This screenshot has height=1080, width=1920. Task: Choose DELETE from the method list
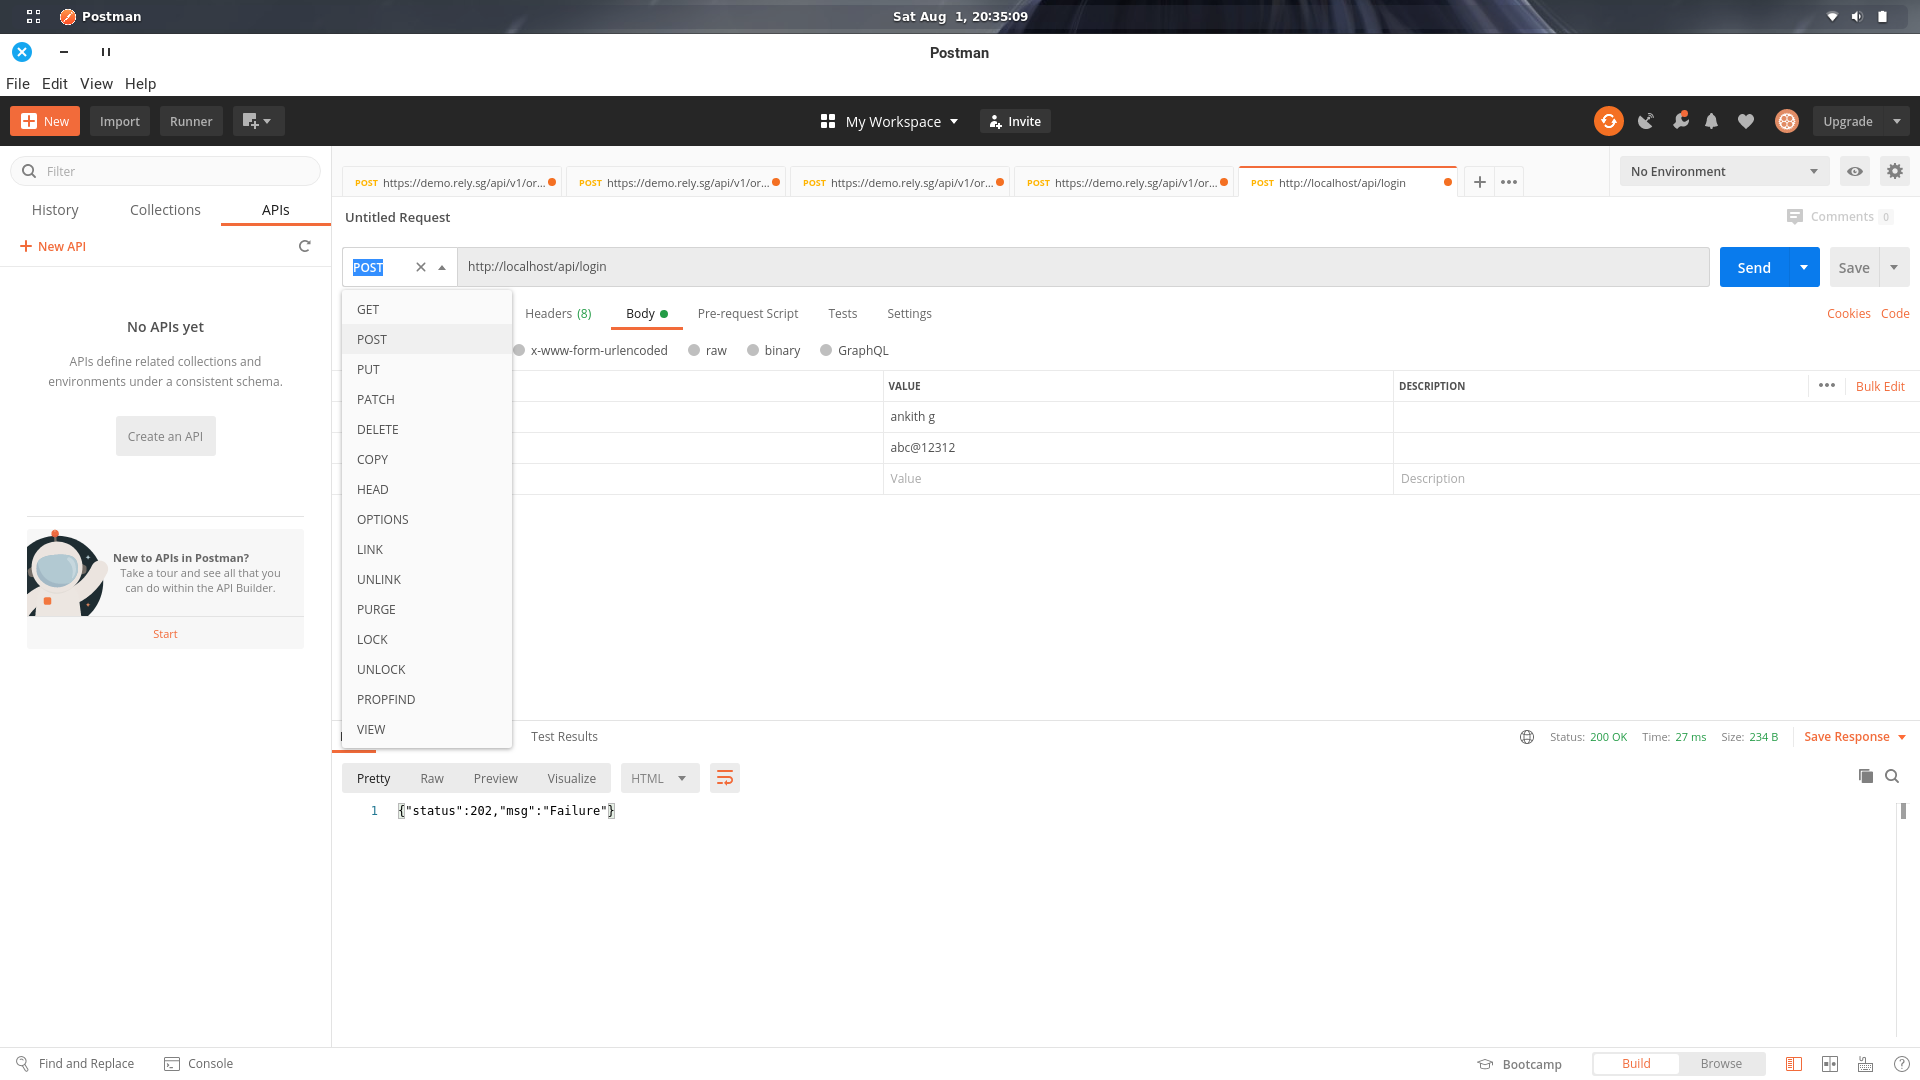(x=378, y=429)
